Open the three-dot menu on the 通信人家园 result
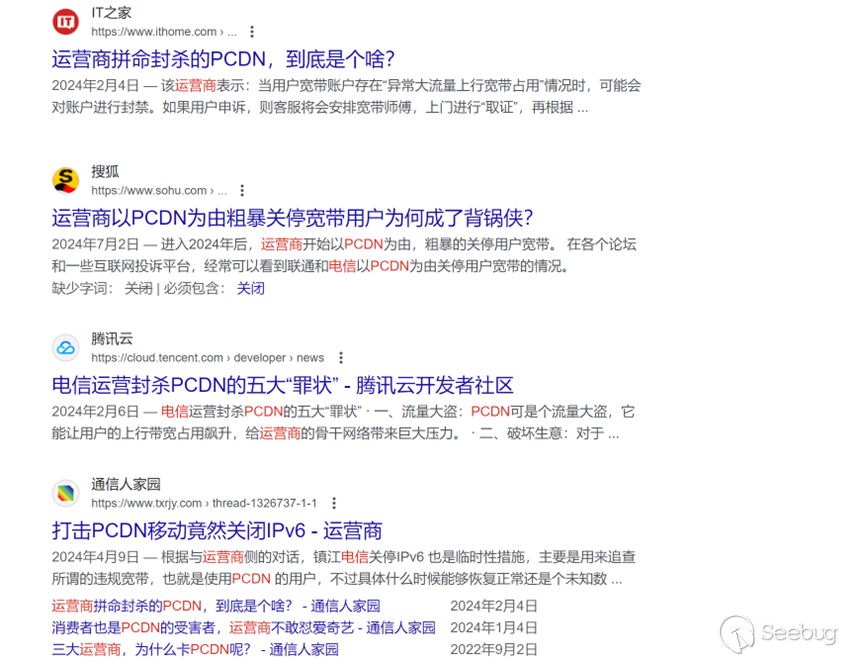The width and height of the screenshot is (865, 661). pyautogui.click(x=334, y=503)
